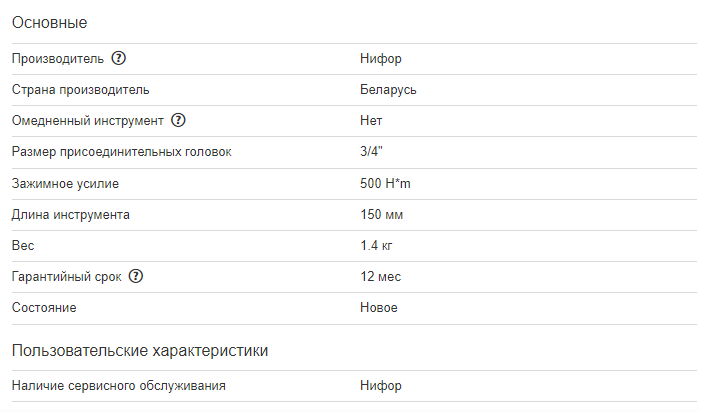
Task: Click the Омедненный инструмент label text
Action: [87, 121]
